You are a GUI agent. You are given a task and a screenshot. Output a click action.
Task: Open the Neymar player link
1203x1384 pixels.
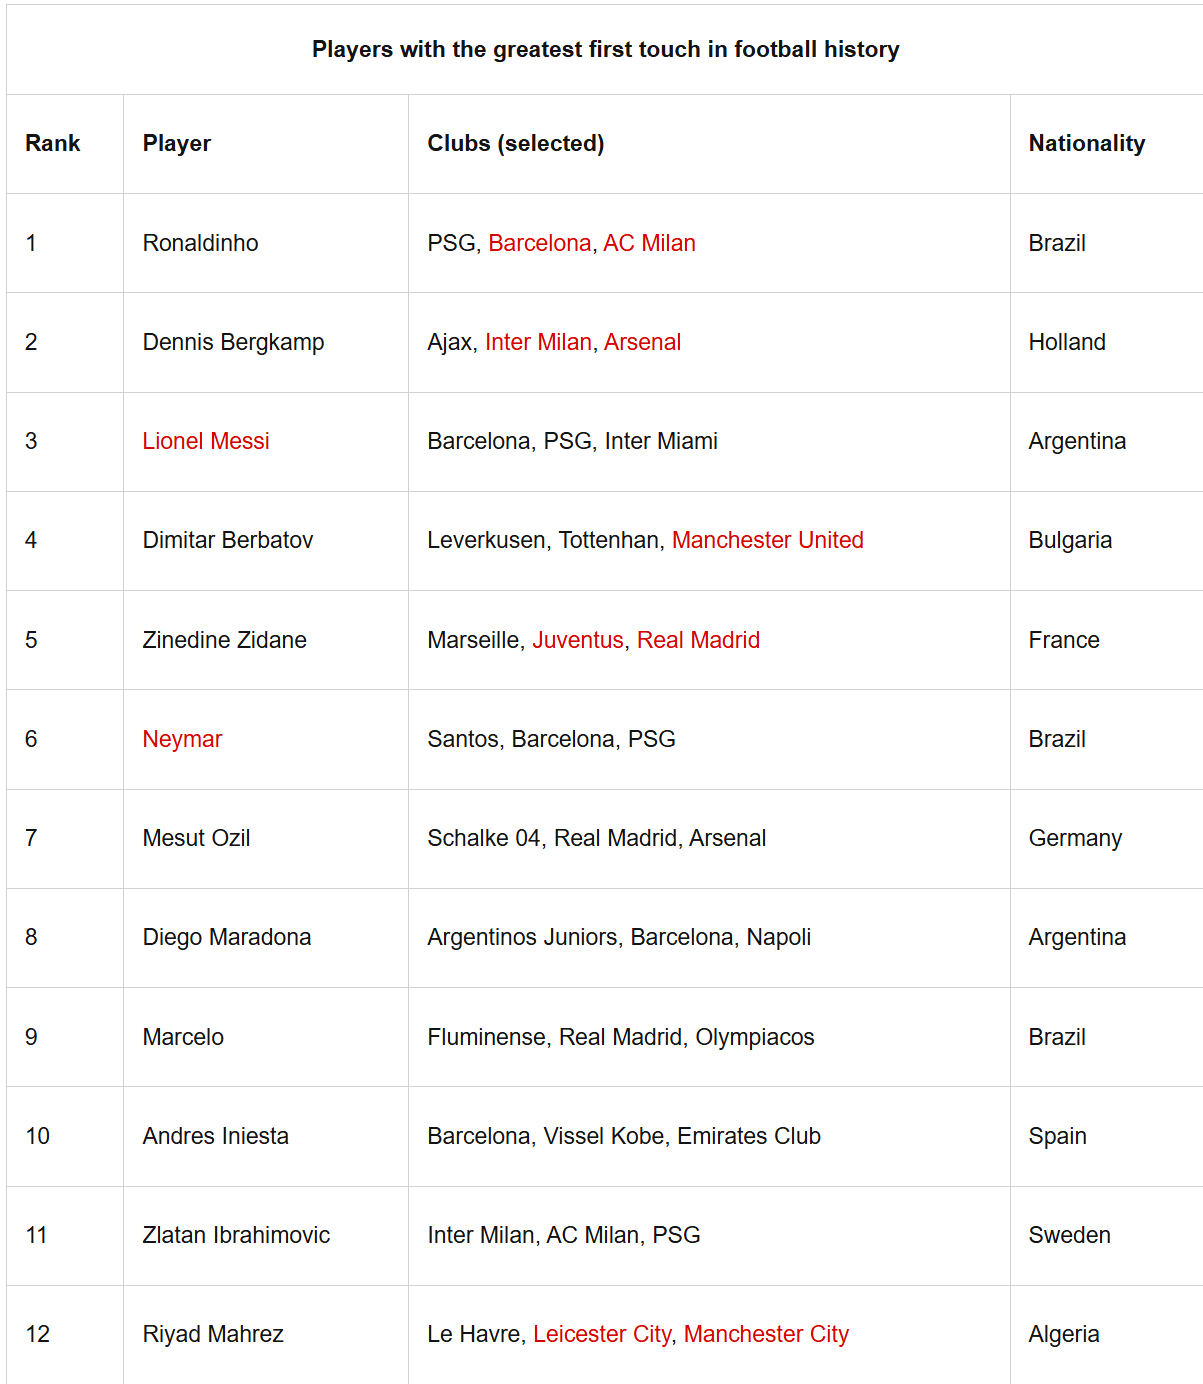click(x=182, y=739)
